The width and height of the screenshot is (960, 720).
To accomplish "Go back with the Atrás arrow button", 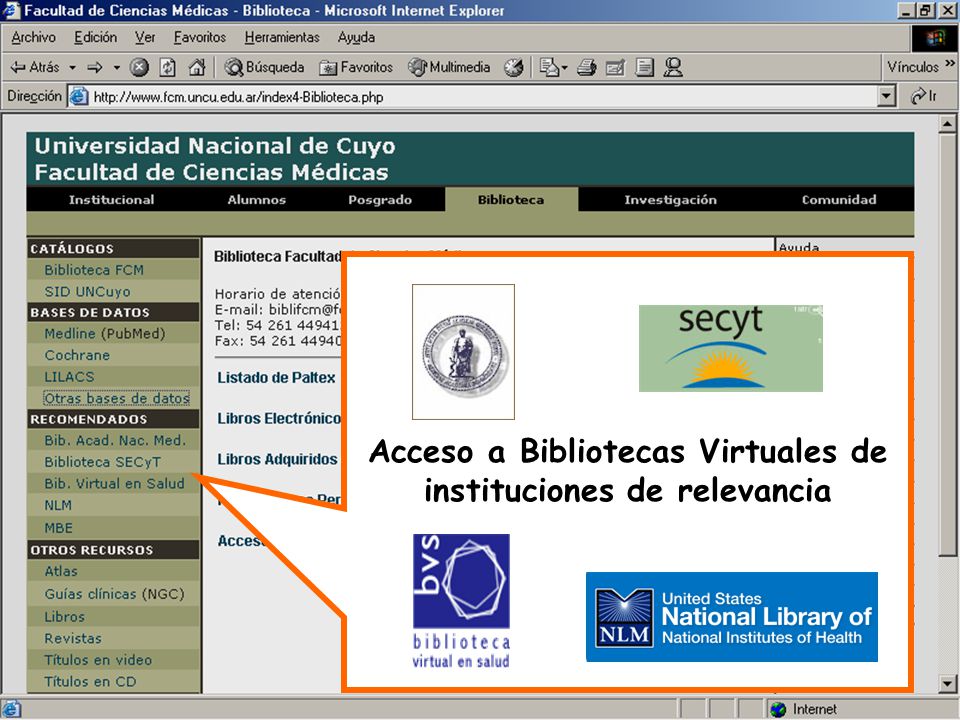I will pyautogui.click(x=35, y=67).
